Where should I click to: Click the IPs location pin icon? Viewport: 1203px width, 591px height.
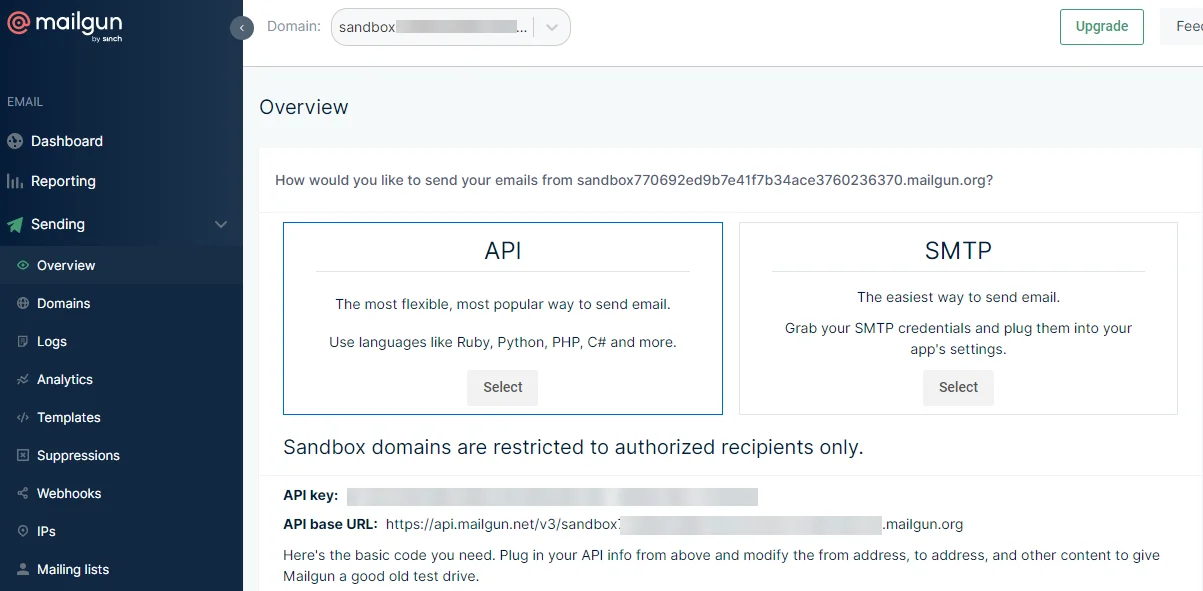23,531
